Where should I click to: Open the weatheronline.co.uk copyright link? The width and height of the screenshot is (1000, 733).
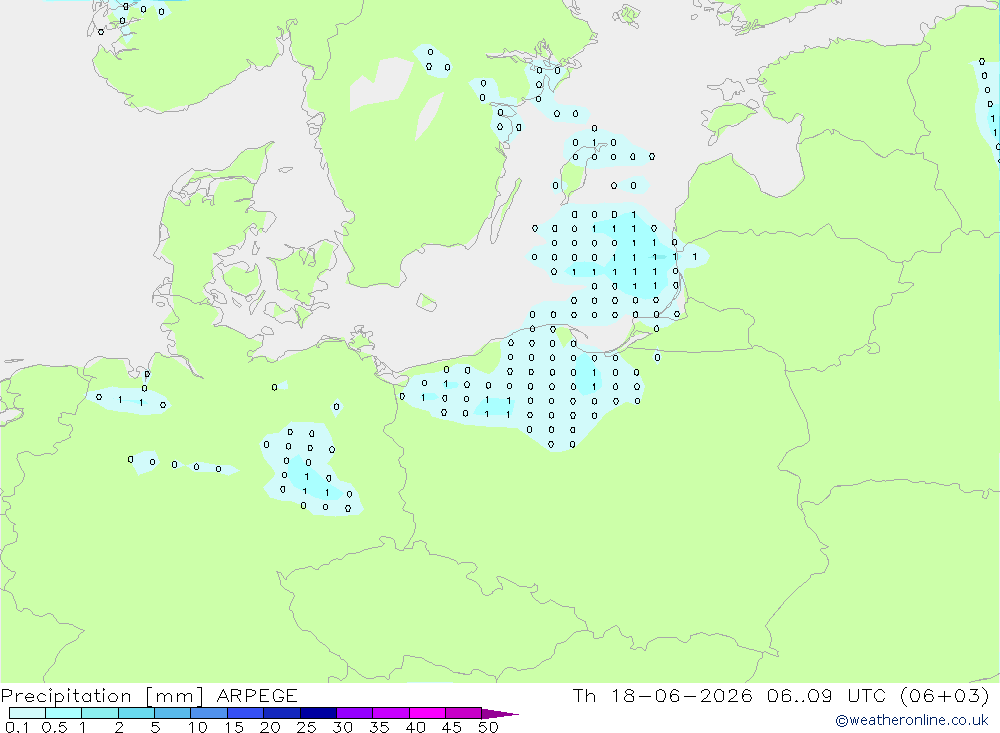tap(912, 720)
